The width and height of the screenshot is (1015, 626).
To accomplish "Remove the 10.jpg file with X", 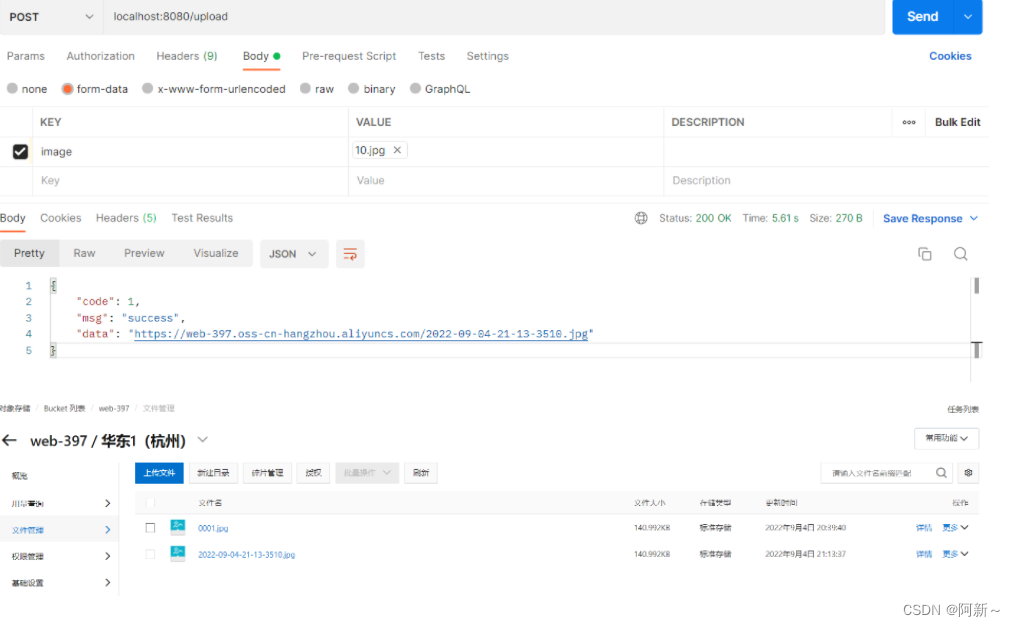I will [397, 150].
